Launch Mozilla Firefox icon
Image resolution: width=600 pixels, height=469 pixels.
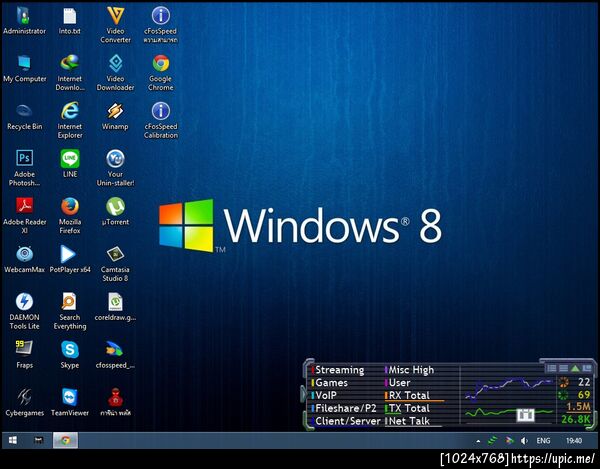tap(70, 215)
